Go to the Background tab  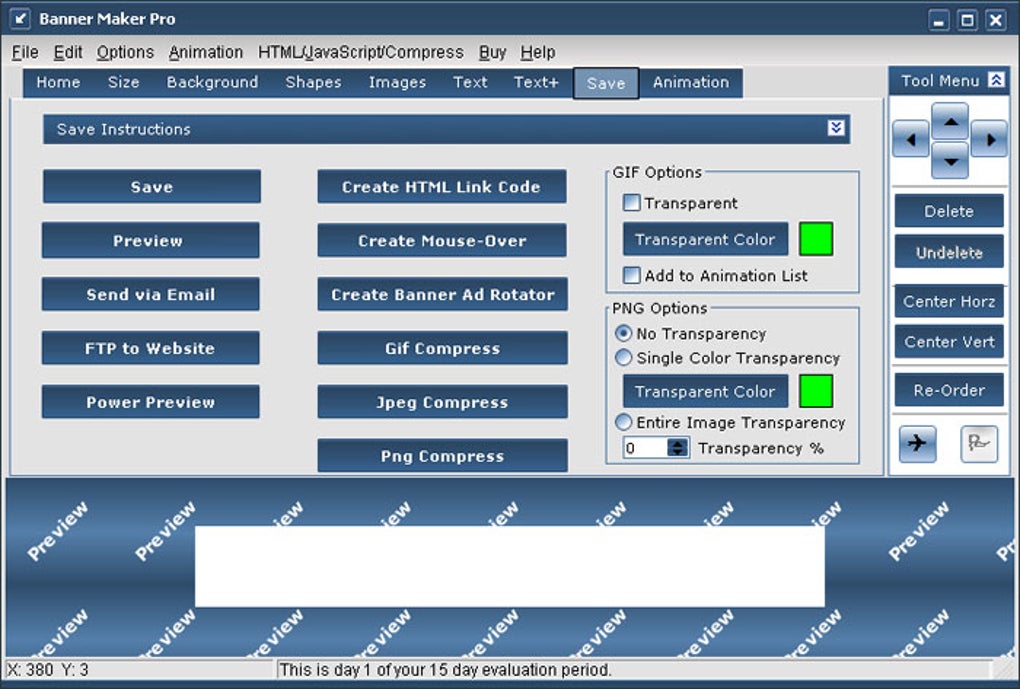(x=212, y=83)
